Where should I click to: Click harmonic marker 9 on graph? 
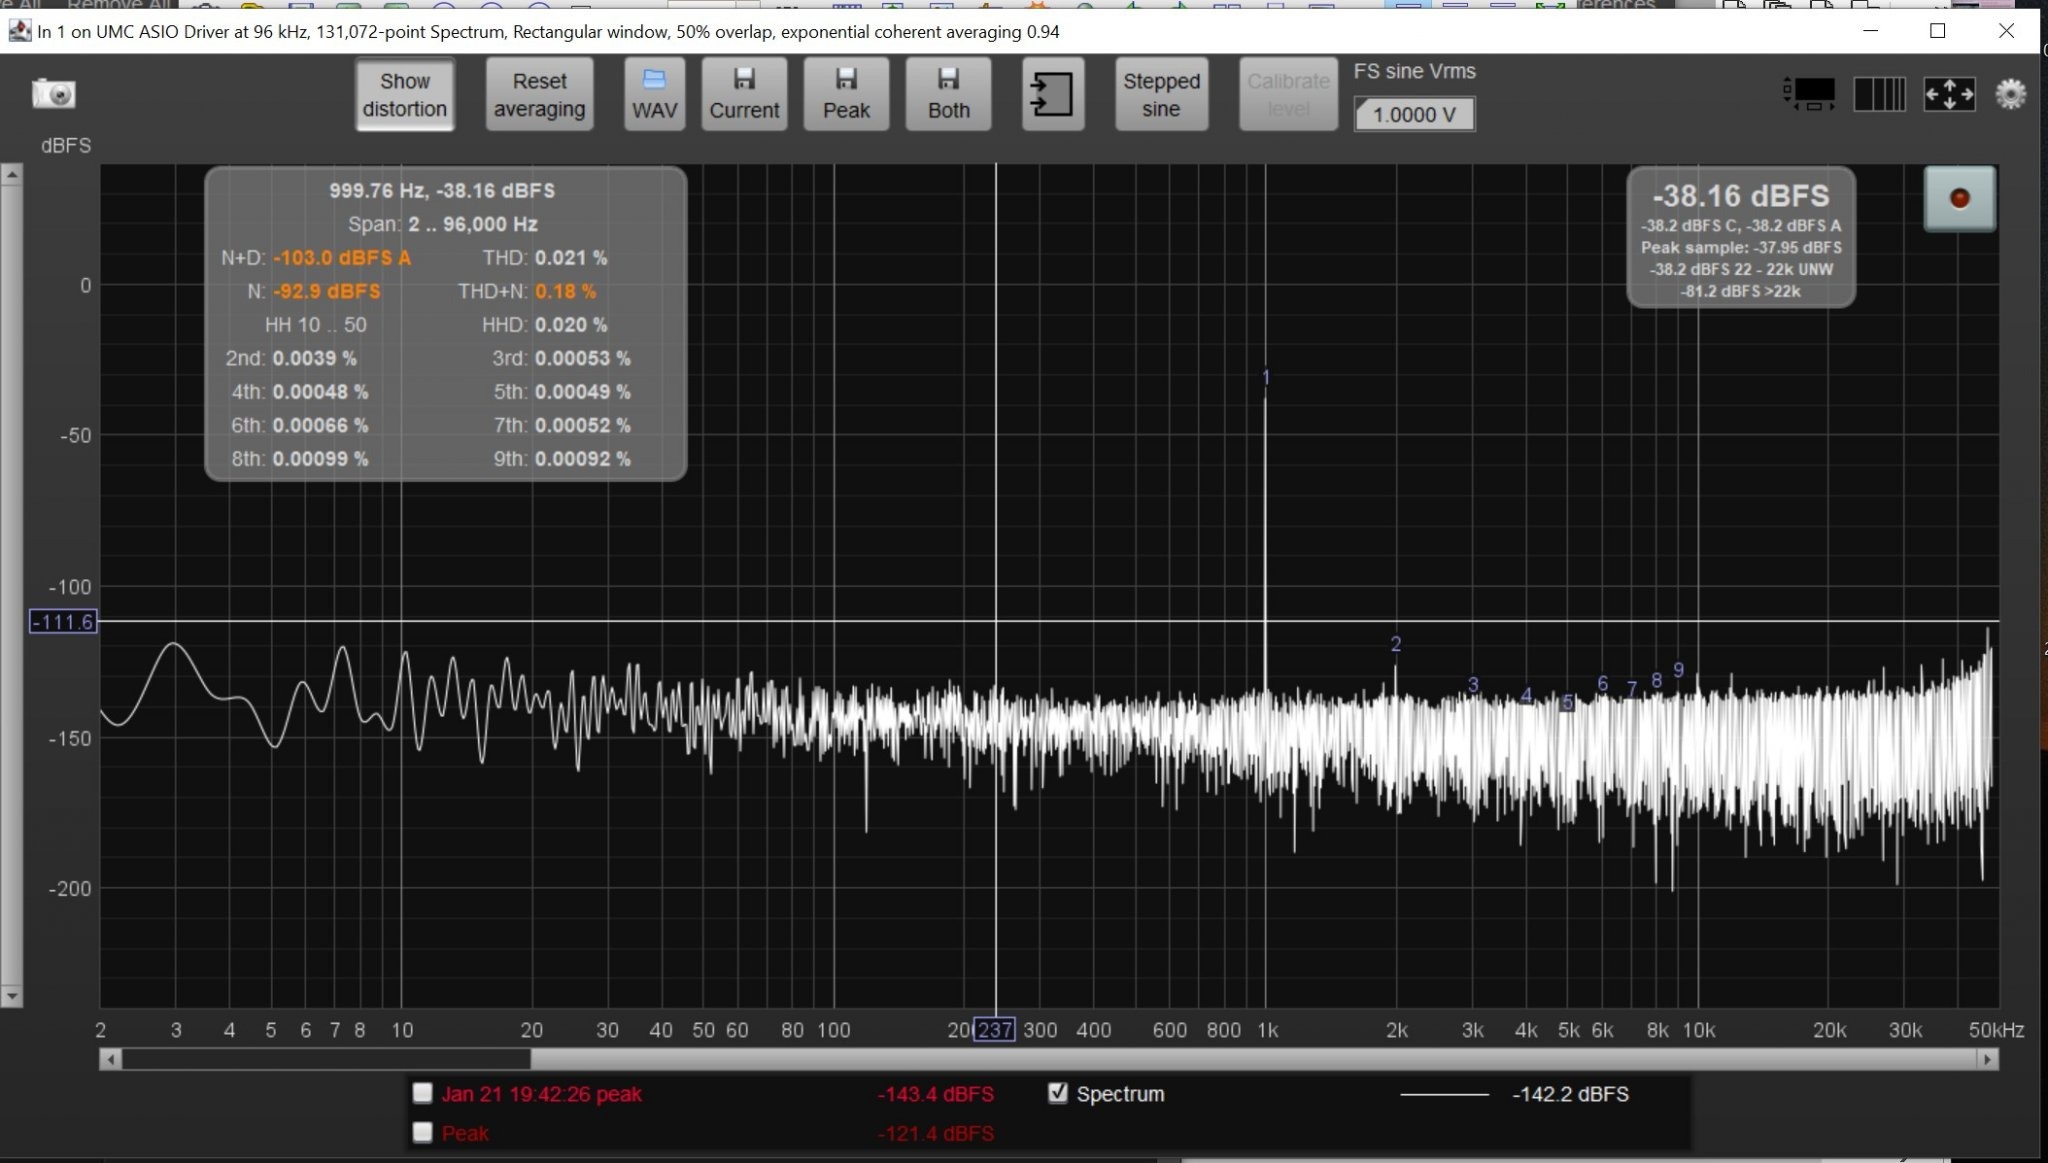1679,670
